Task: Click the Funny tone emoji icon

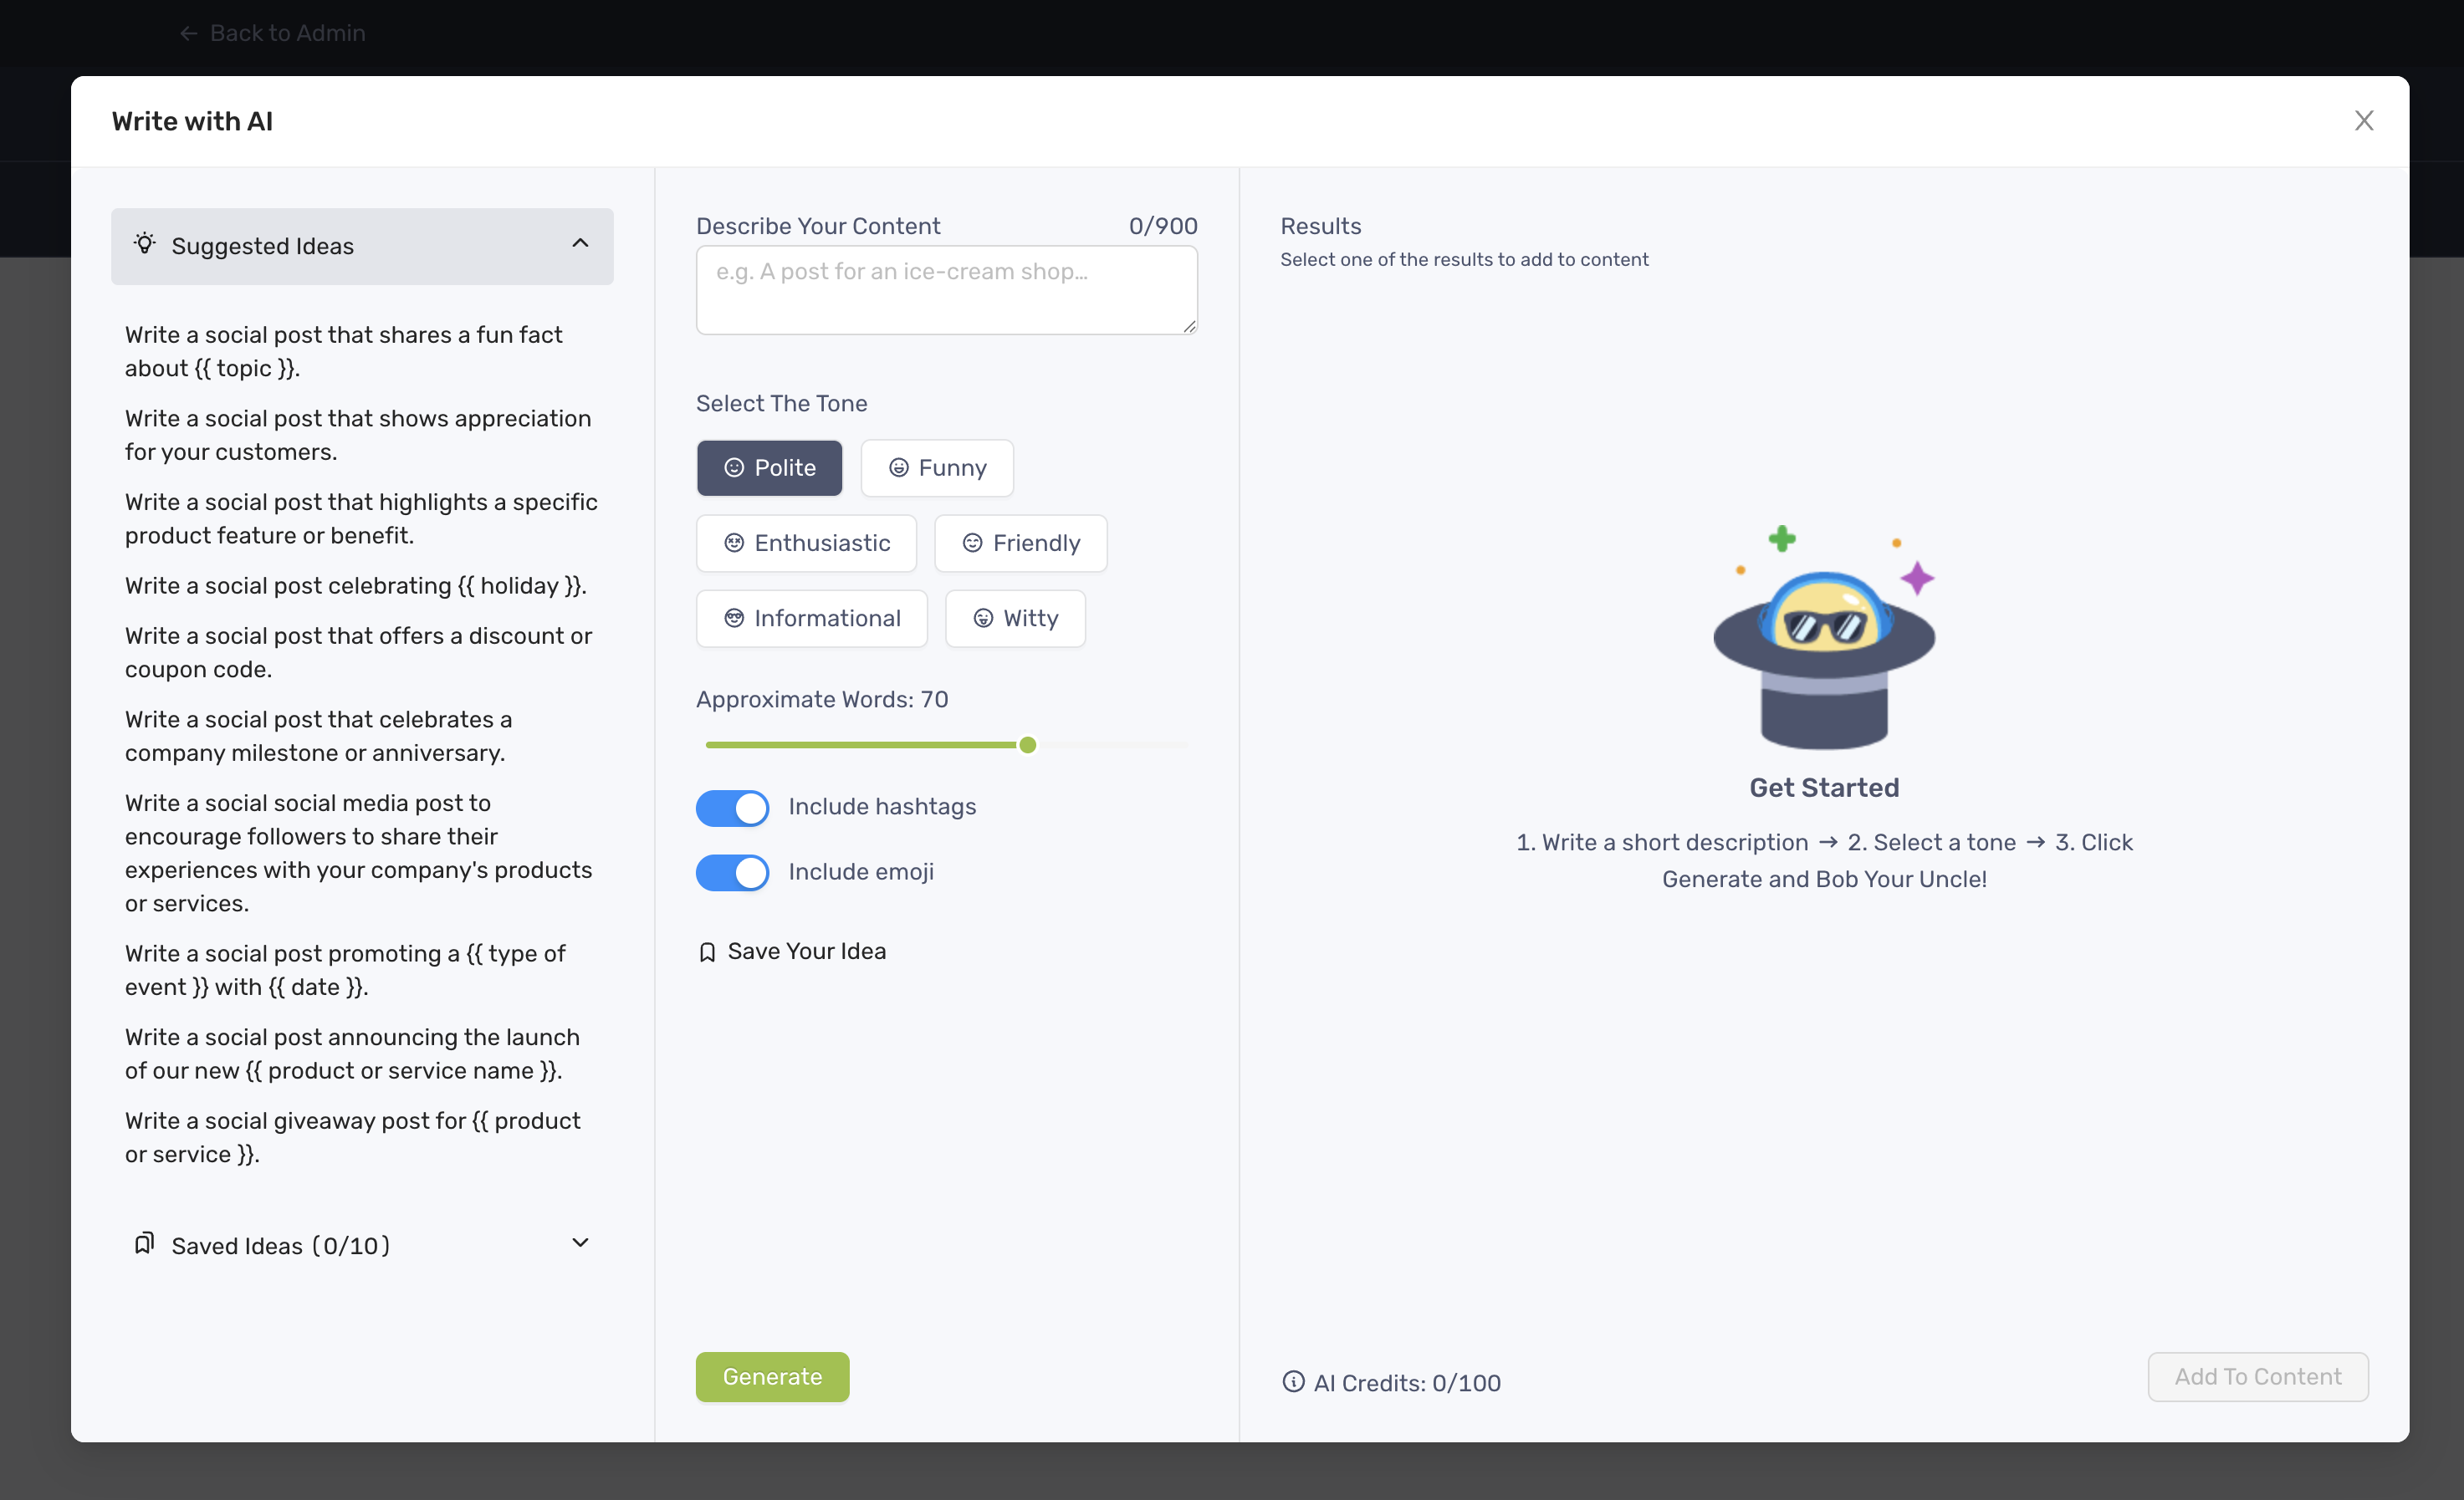Action: pyautogui.click(x=898, y=468)
